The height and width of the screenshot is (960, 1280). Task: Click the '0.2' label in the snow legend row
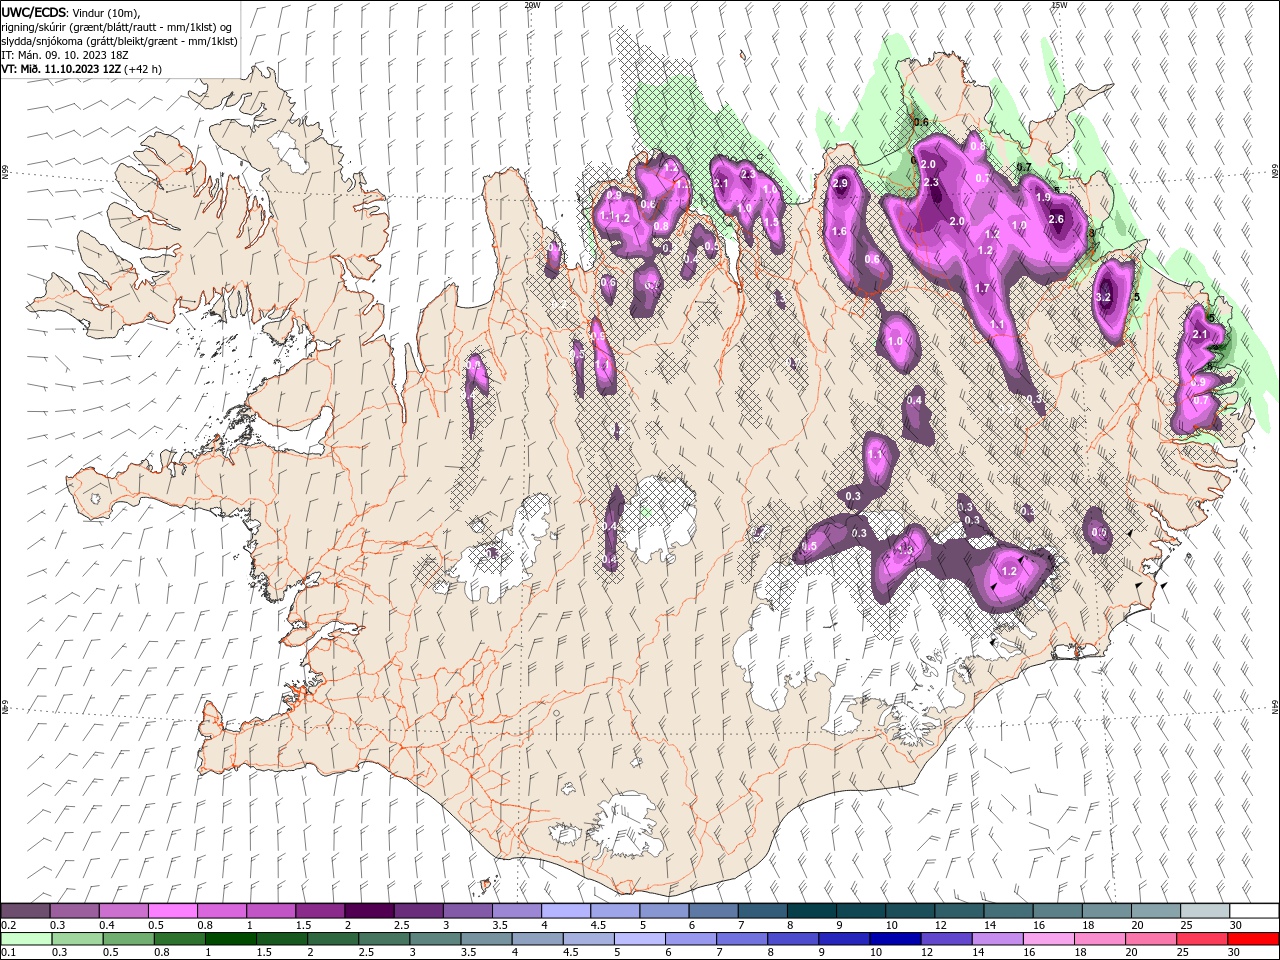point(9,925)
